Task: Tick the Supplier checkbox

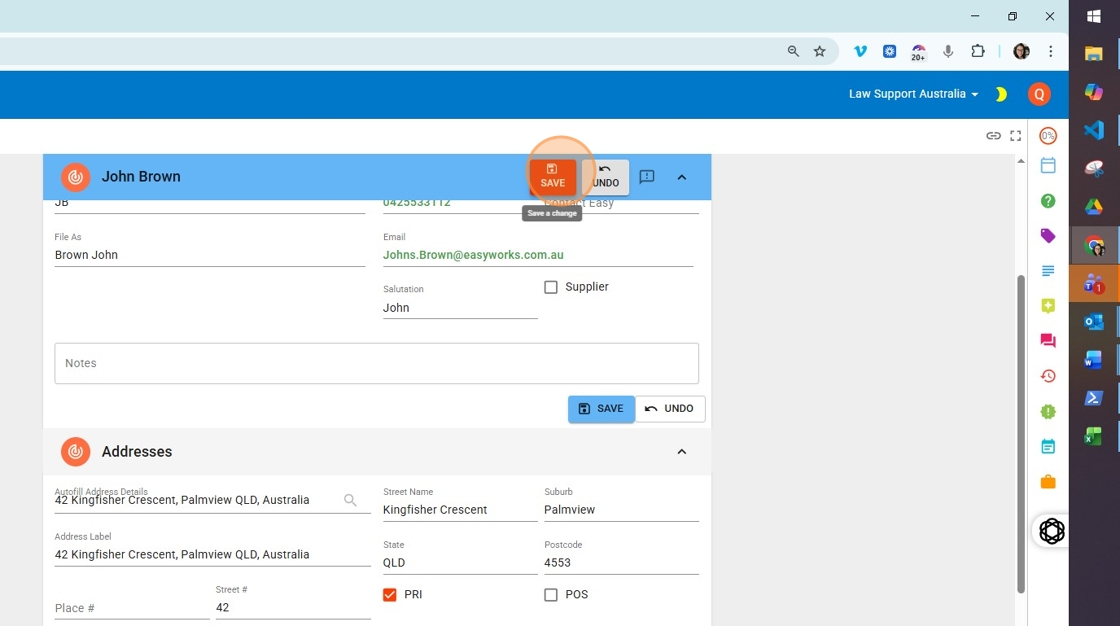Action: click(551, 287)
